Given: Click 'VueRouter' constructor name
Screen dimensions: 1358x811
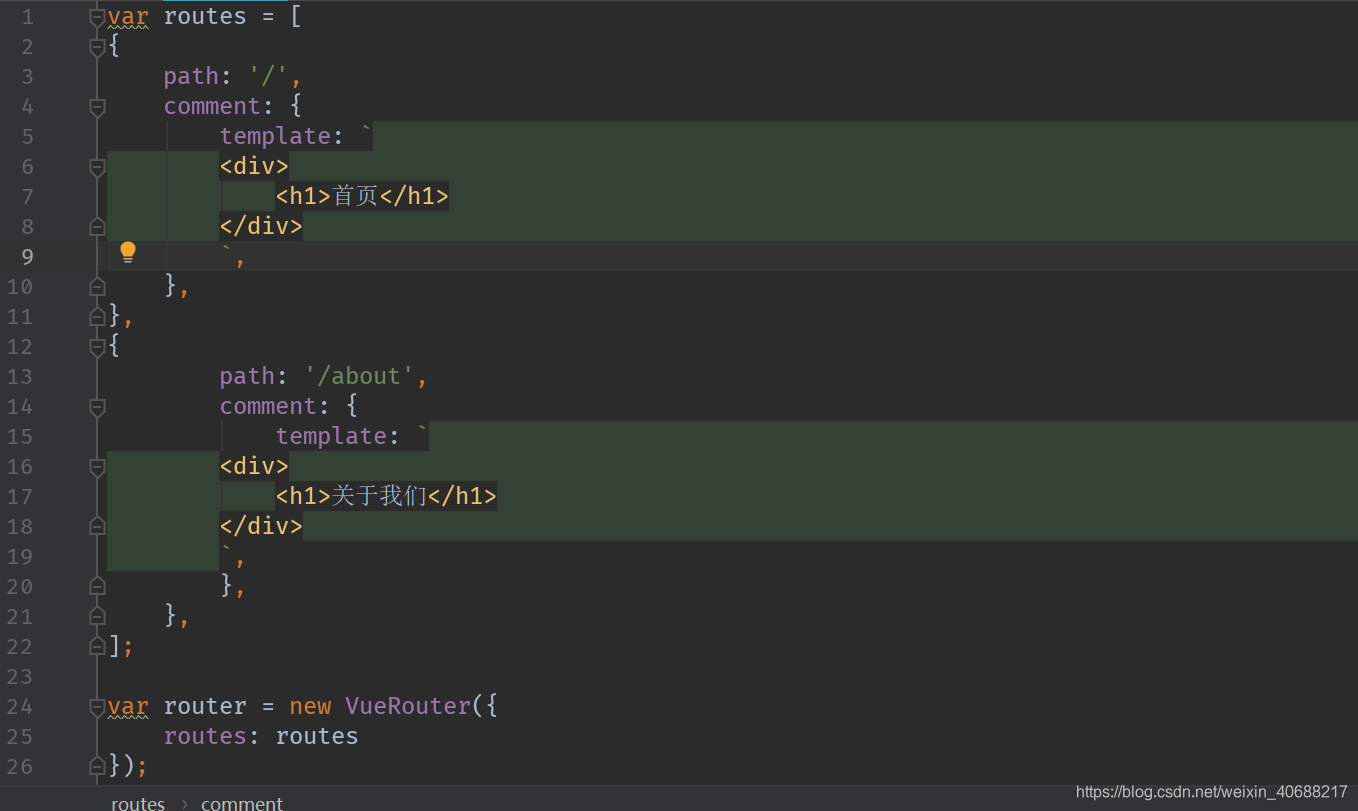Looking at the screenshot, I should (408, 707).
